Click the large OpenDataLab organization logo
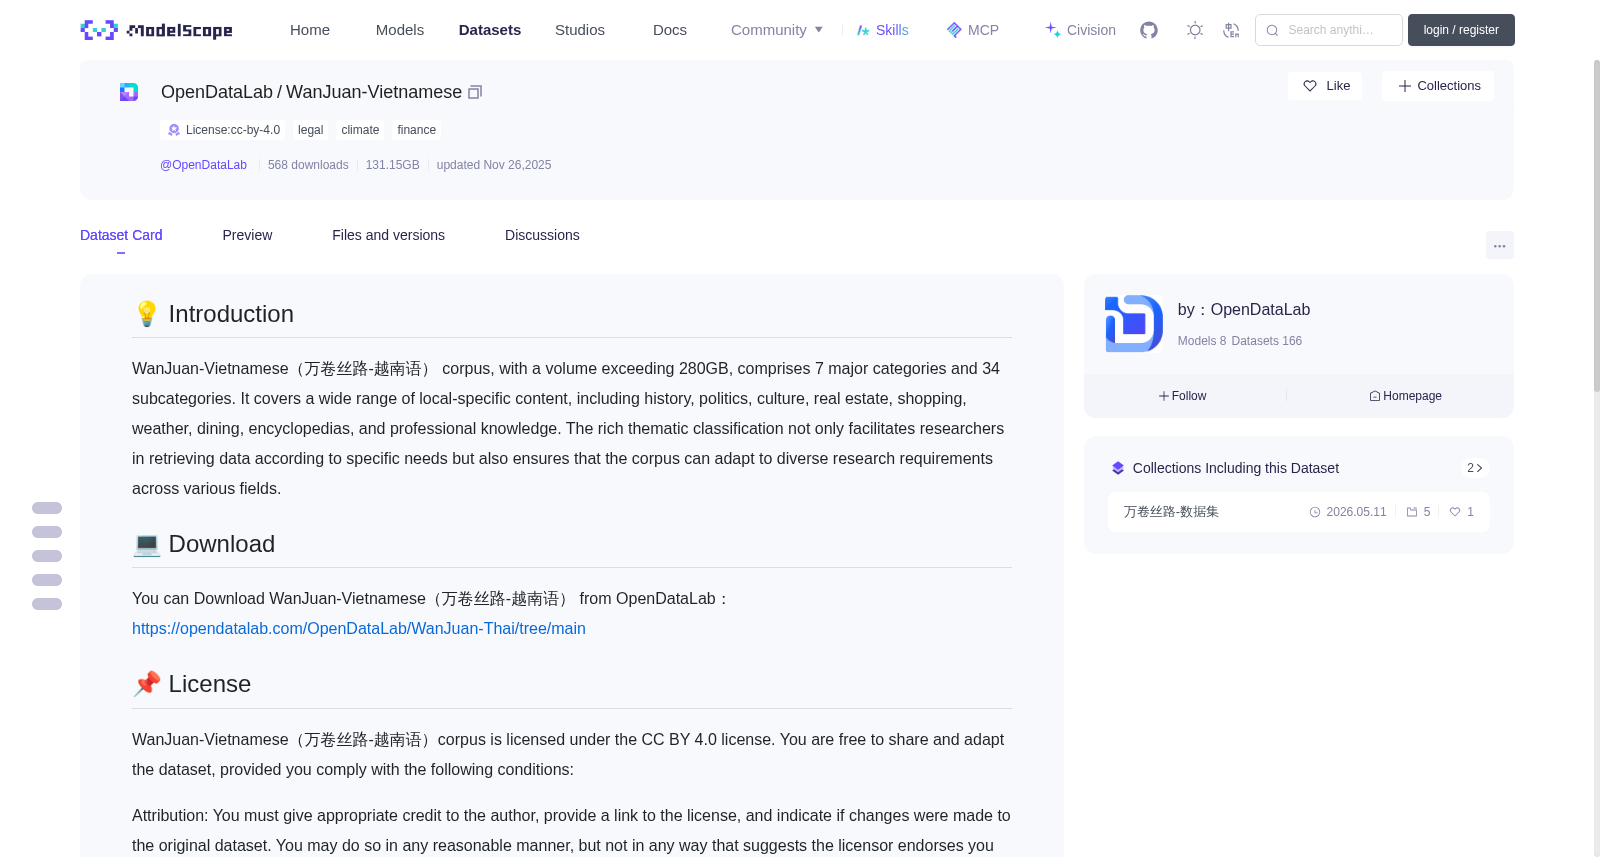Viewport: 1600px width, 857px height. (x=1134, y=323)
